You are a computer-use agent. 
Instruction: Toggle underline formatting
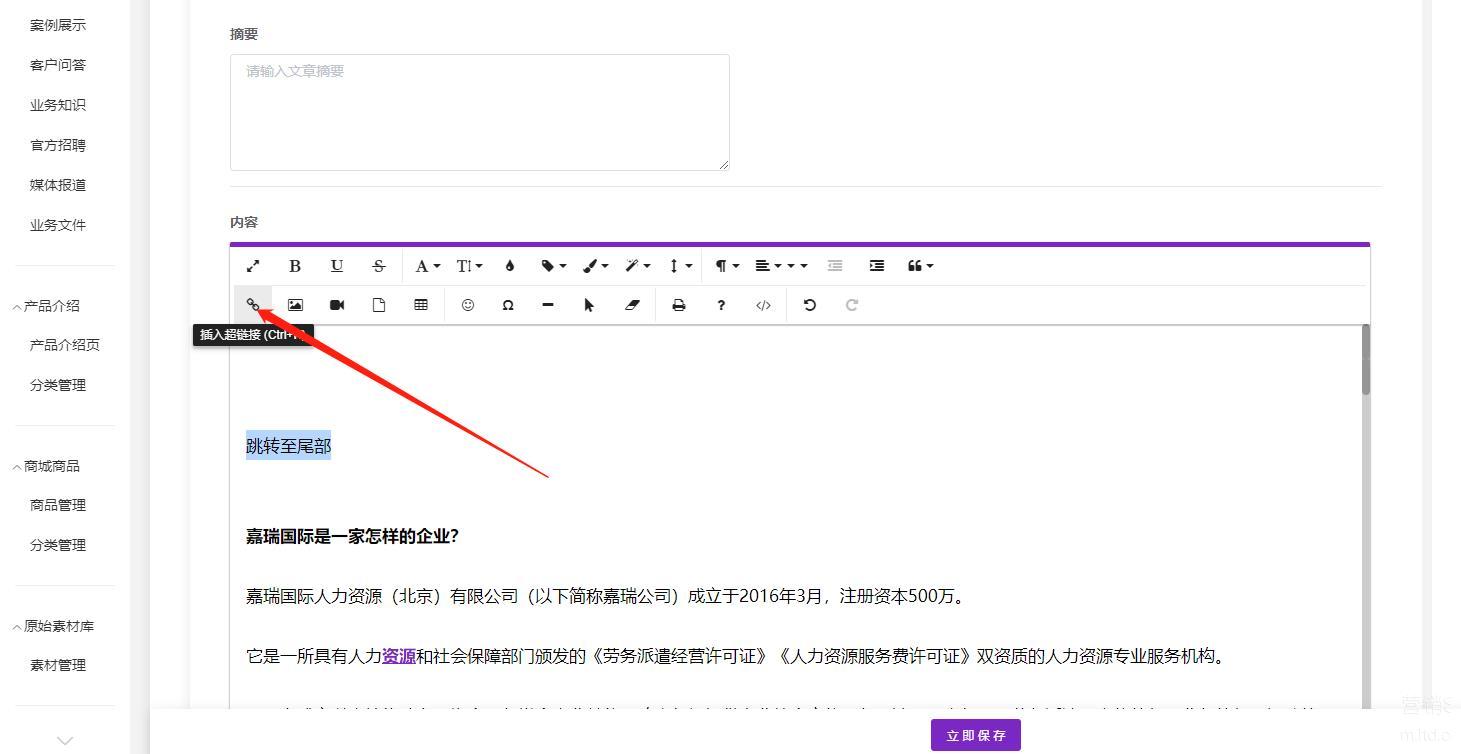tap(337, 266)
